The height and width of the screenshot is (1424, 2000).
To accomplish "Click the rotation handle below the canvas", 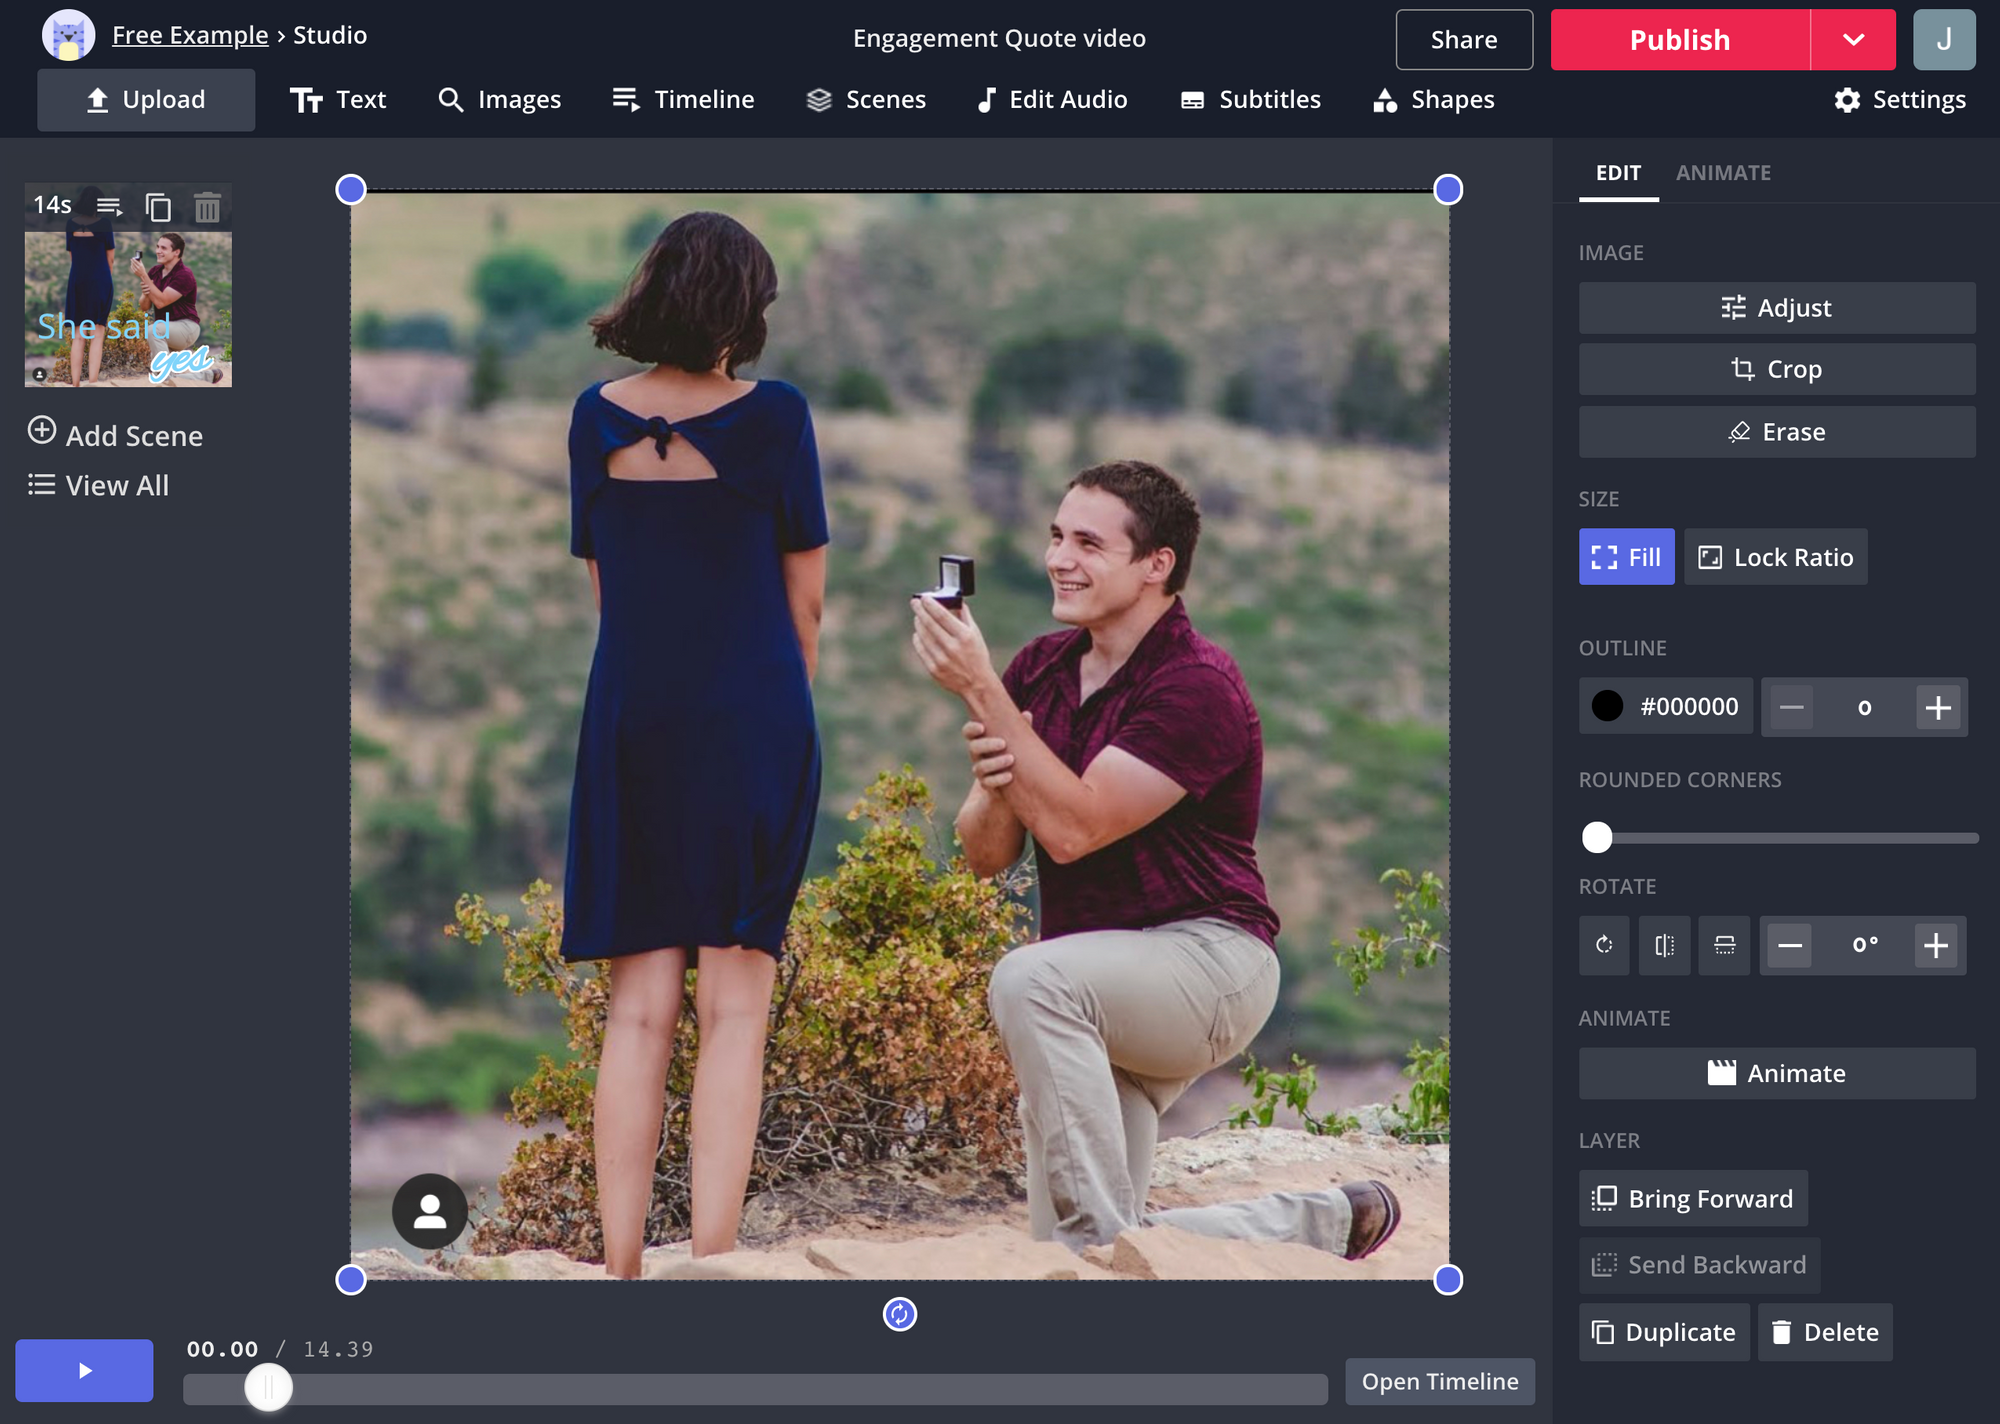I will click(899, 1314).
